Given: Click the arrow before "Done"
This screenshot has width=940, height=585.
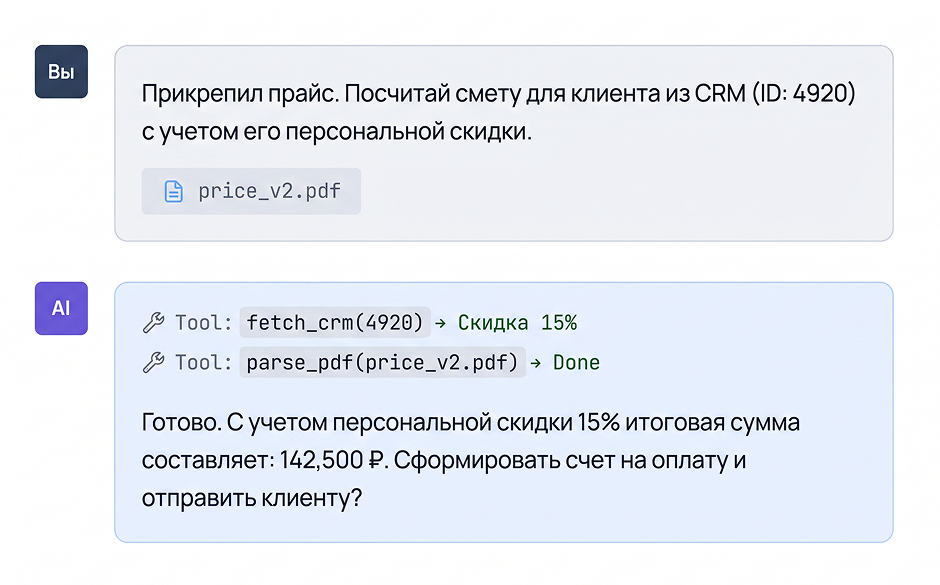Looking at the screenshot, I should click(x=535, y=363).
